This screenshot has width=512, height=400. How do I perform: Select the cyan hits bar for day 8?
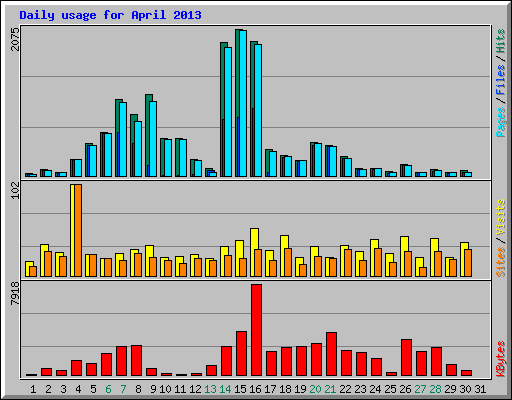(x=138, y=149)
